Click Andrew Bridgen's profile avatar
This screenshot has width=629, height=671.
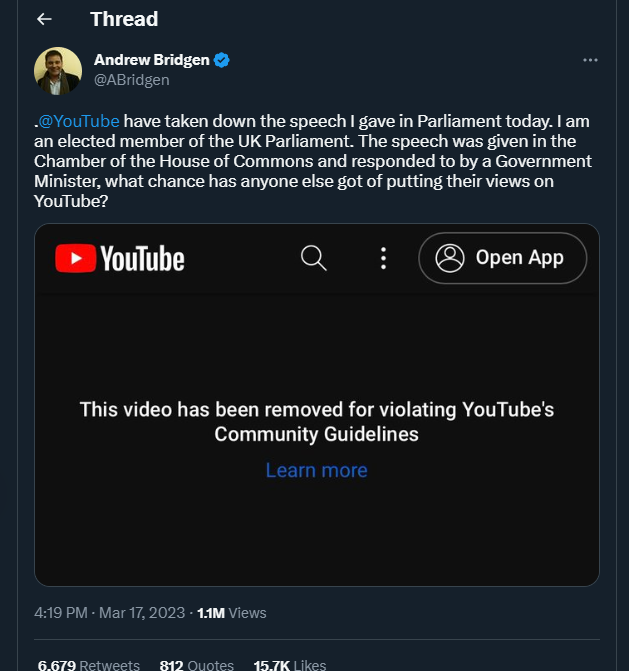click(x=58, y=70)
